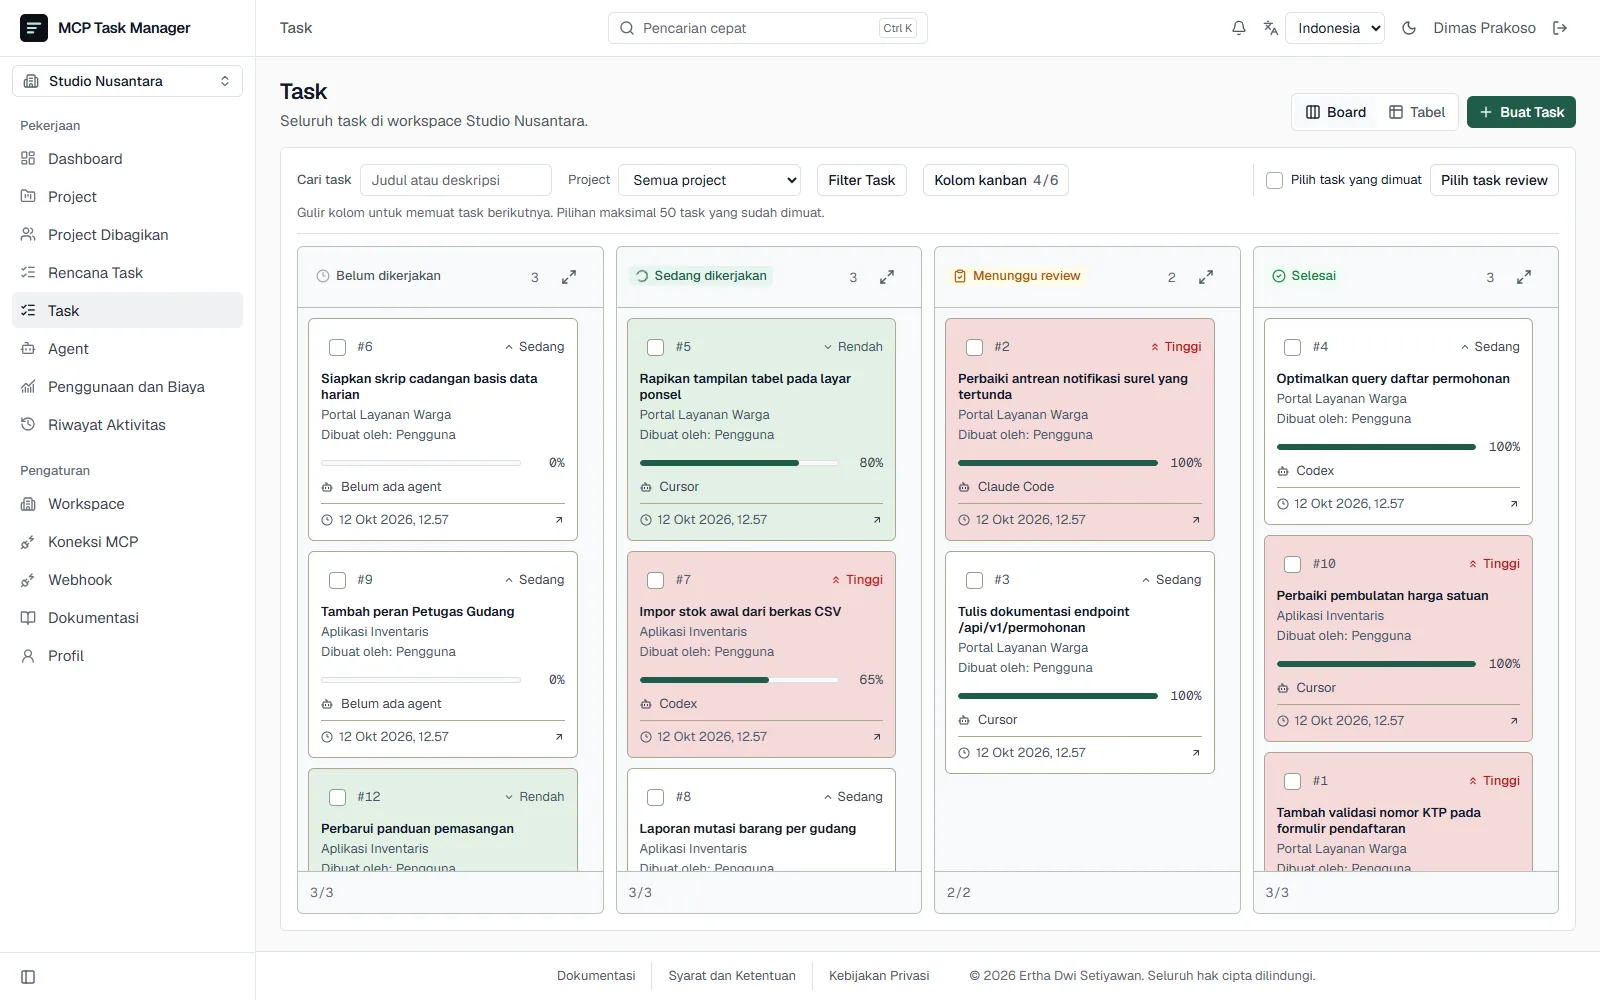Open task #6 via its arrow icon
Viewport: 1600px width, 1000px height.
click(559, 520)
